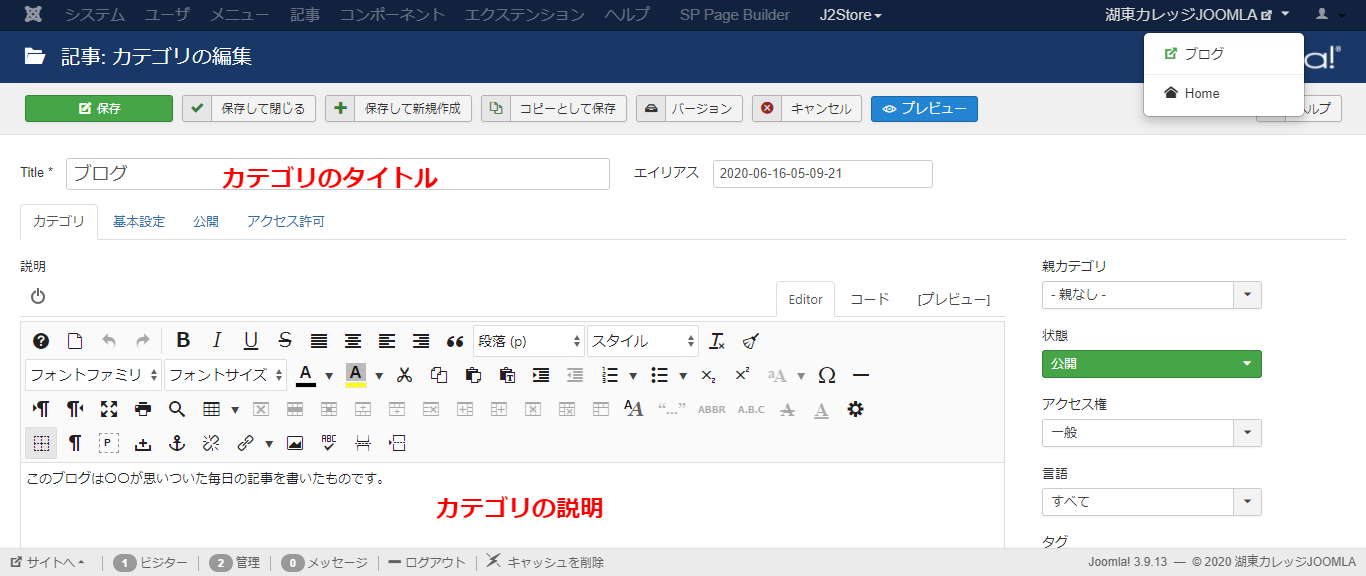Image resolution: width=1366 pixels, height=576 pixels.
Task: Open the フォントサイズ dropdown
Action: (x=225, y=375)
